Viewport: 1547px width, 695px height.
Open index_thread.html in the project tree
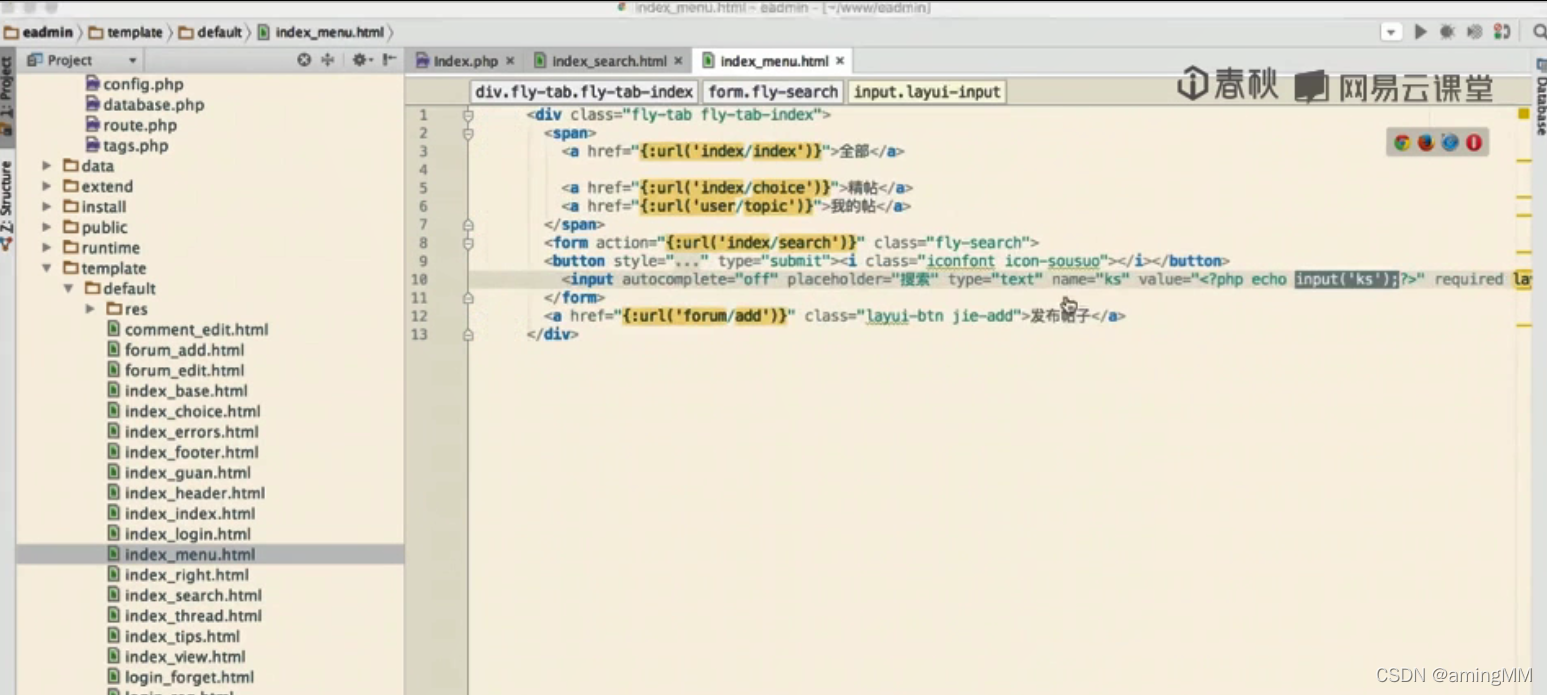(185, 616)
